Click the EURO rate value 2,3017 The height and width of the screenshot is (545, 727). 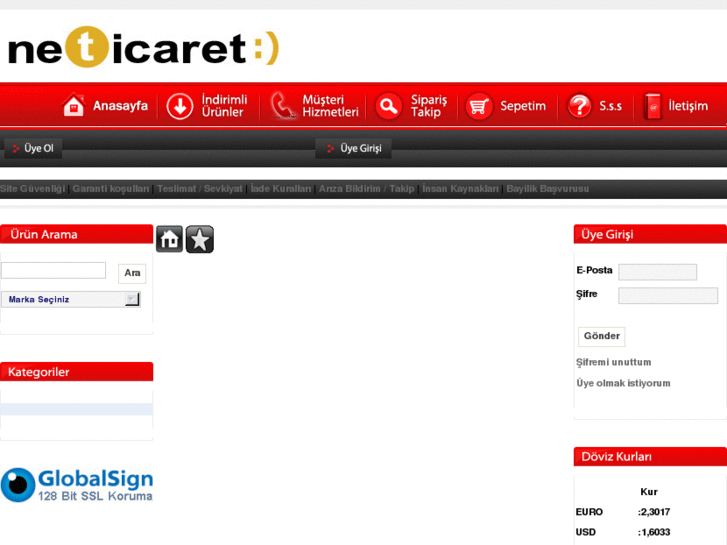[655, 512]
